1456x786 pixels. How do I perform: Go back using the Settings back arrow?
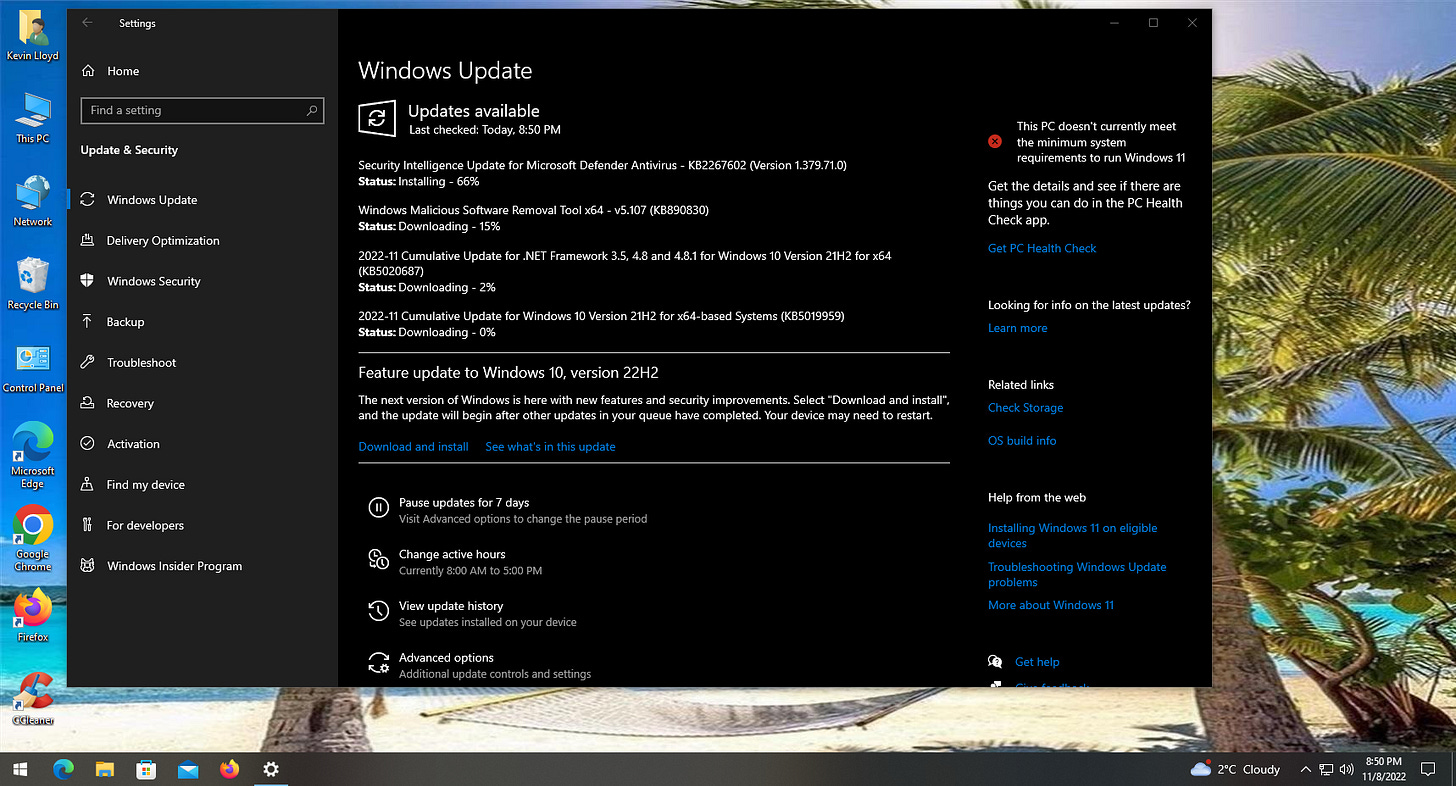pyautogui.click(x=86, y=22)
